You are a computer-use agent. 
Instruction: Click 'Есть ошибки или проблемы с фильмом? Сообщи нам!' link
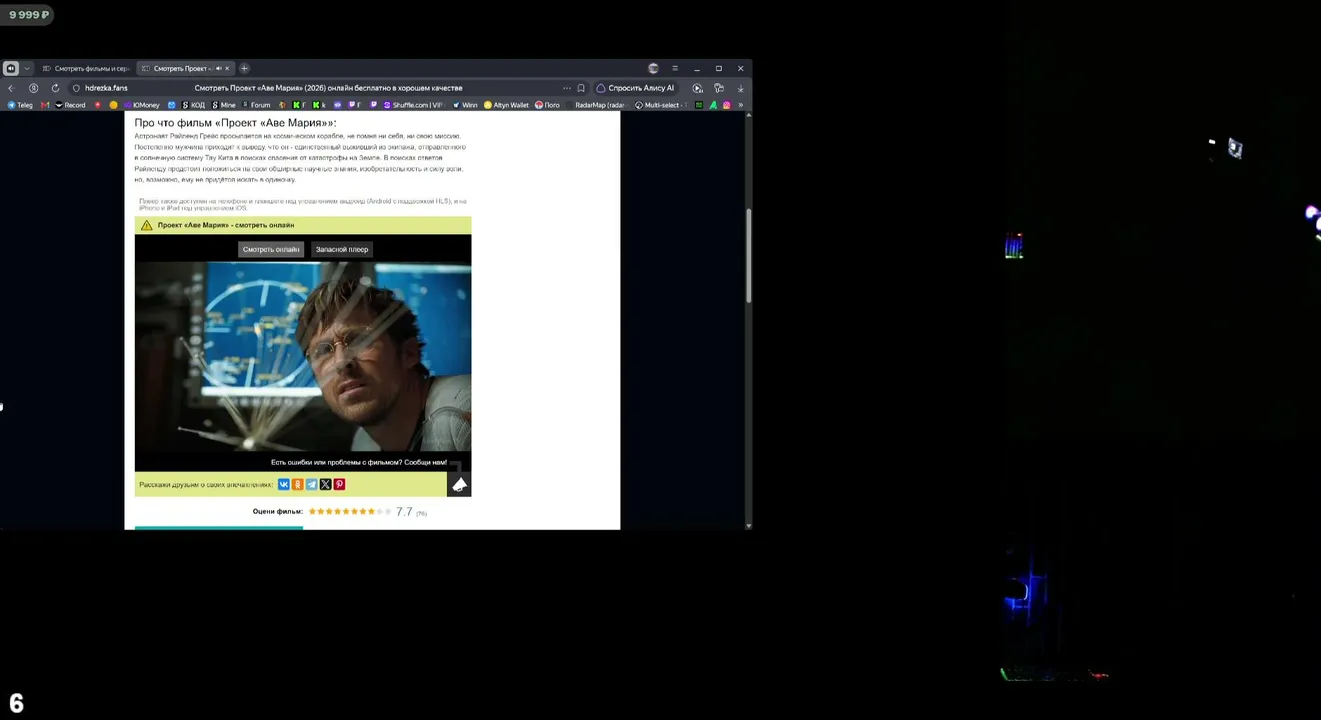click(359, 462)
